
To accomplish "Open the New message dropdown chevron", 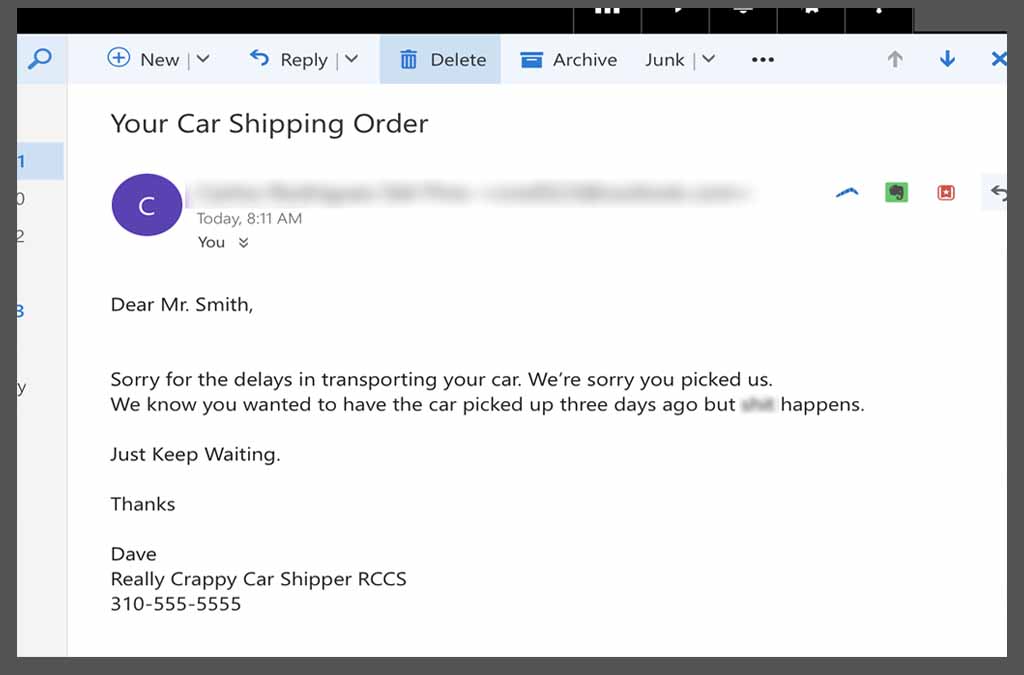I will [203, 59].
